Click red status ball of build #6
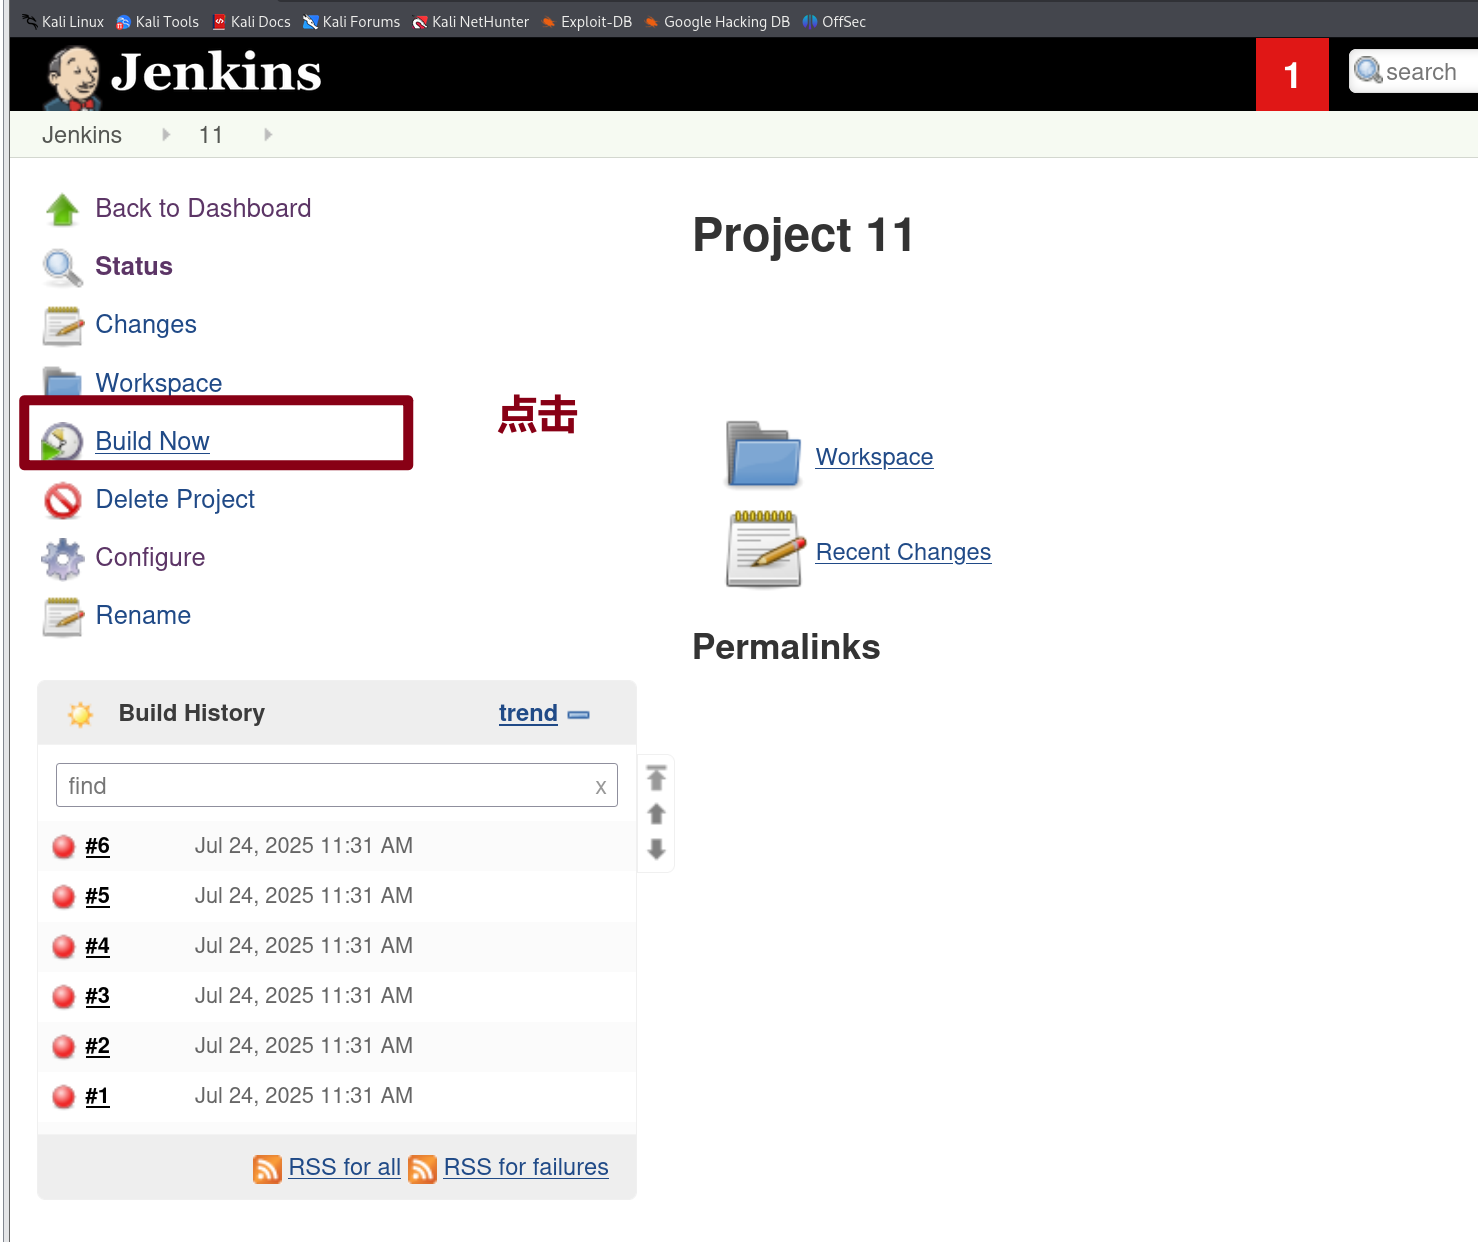This screenshot has width=1478, height=1242. point(64,846)
